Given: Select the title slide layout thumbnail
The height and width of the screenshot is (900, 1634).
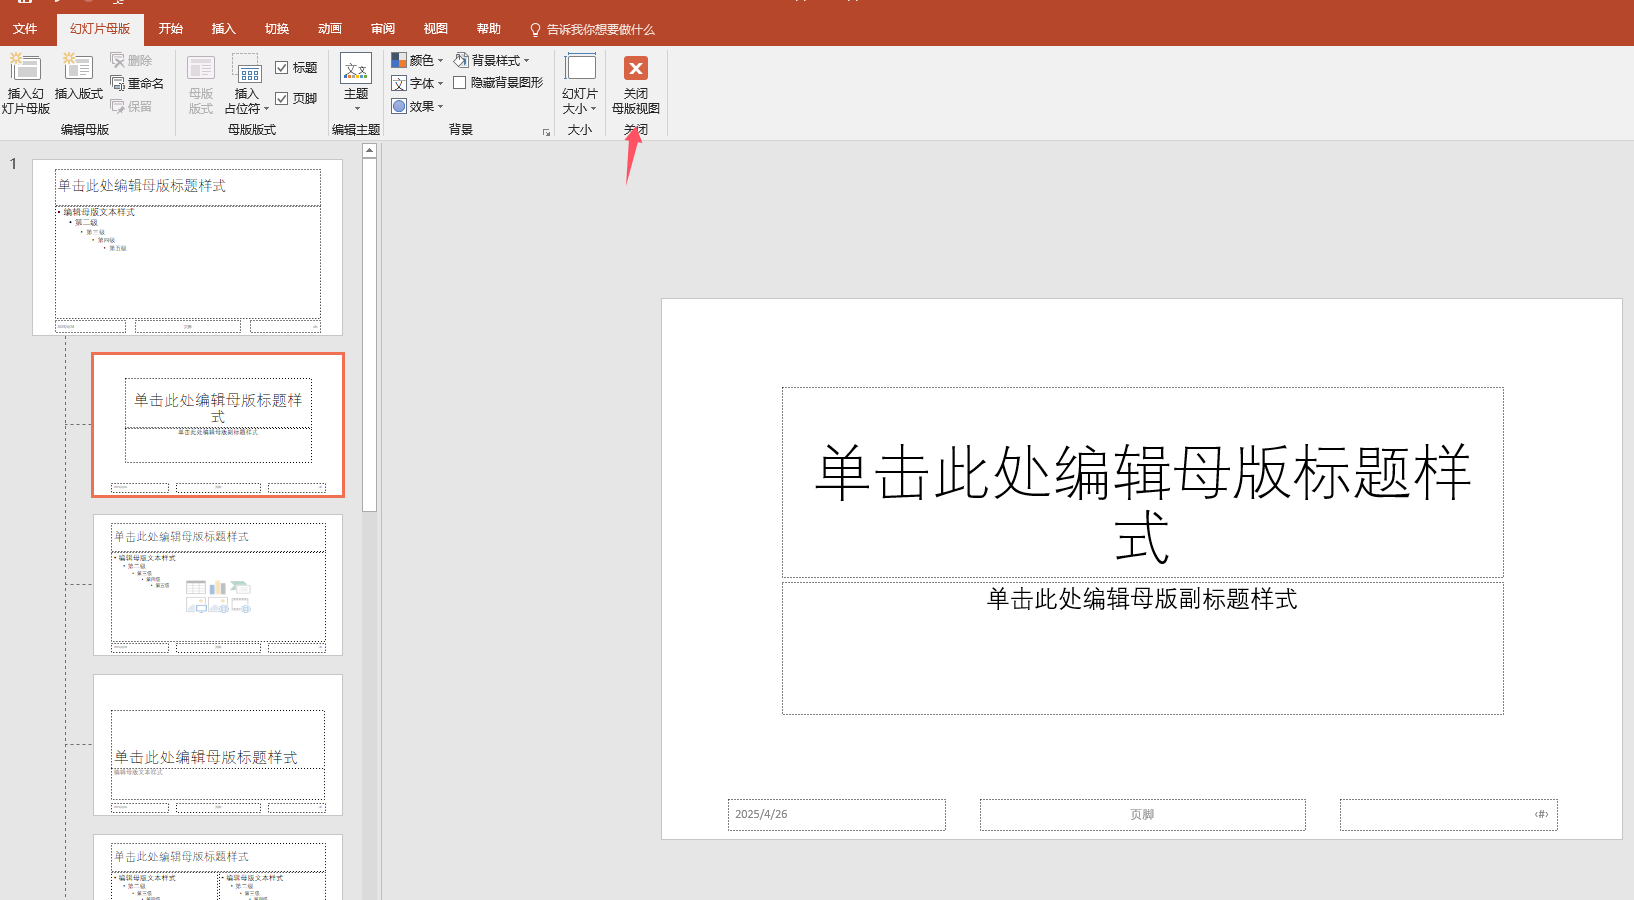Looking at the screenshot, I should coord(217,424).
